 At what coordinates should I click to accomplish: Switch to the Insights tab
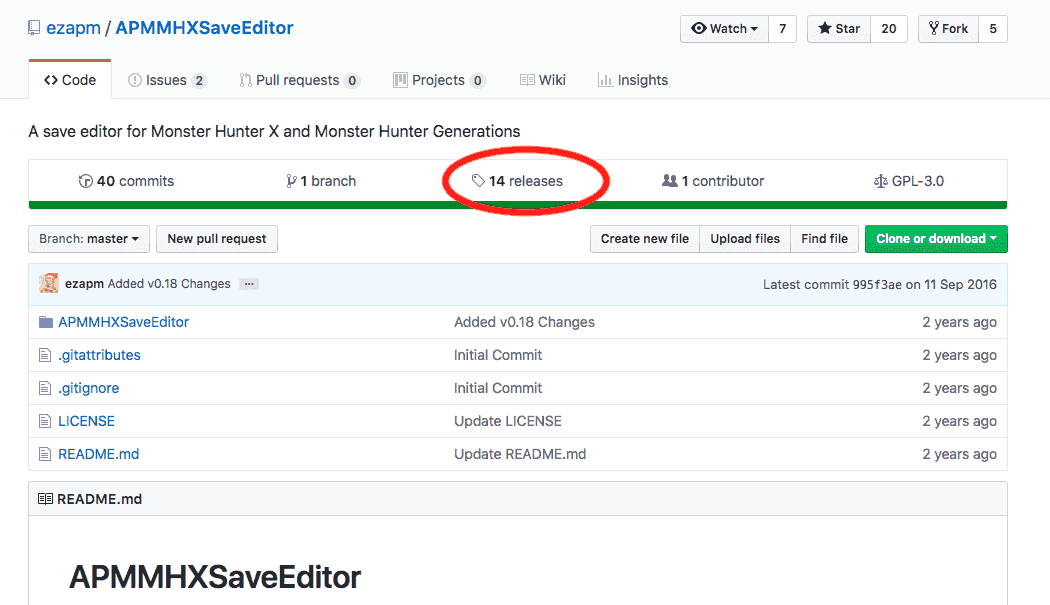coord(633,80)
